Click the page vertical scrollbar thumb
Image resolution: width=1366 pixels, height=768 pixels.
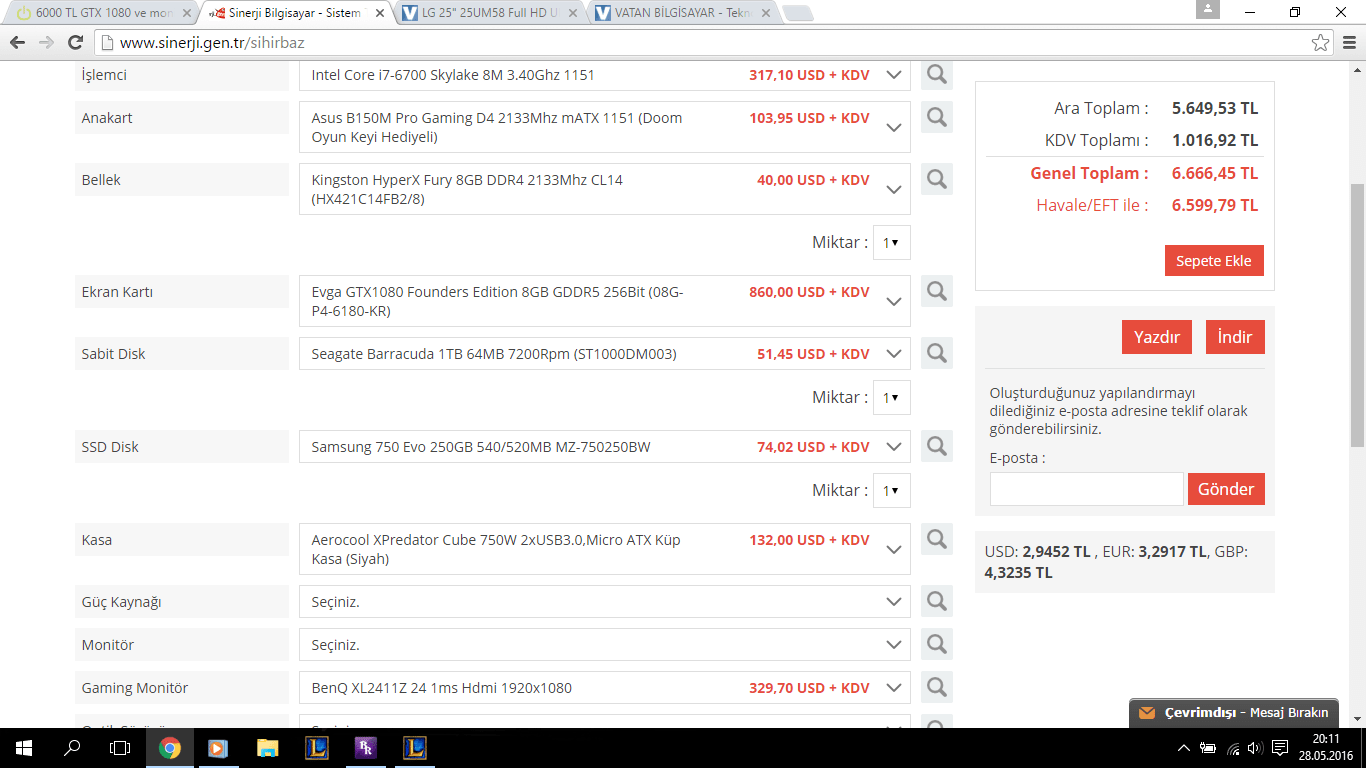pos(1357,315)
